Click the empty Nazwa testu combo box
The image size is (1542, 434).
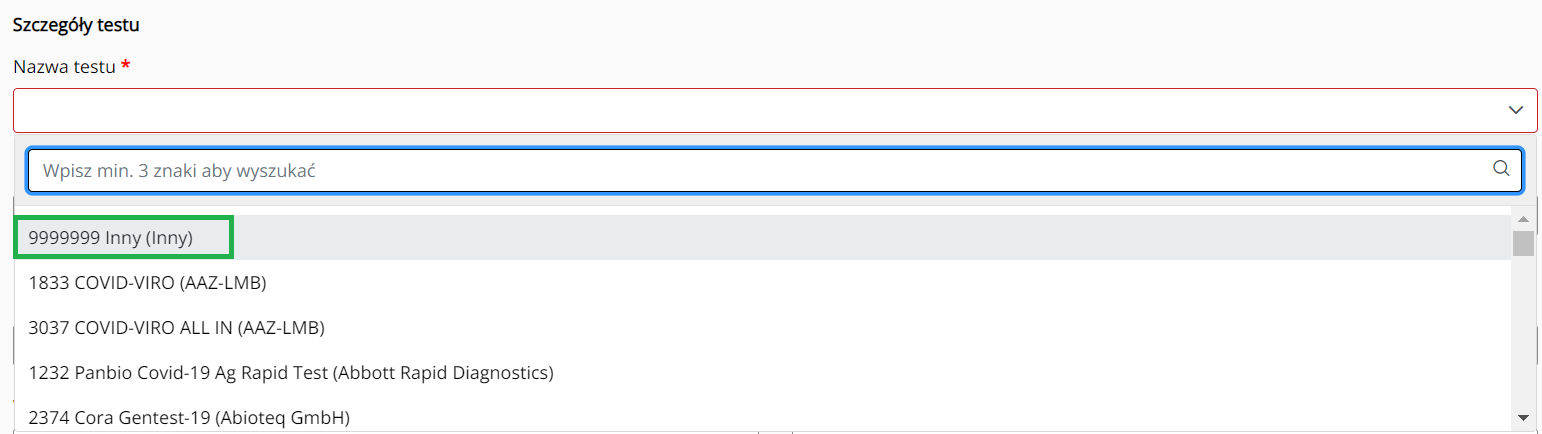pos(760,110)
